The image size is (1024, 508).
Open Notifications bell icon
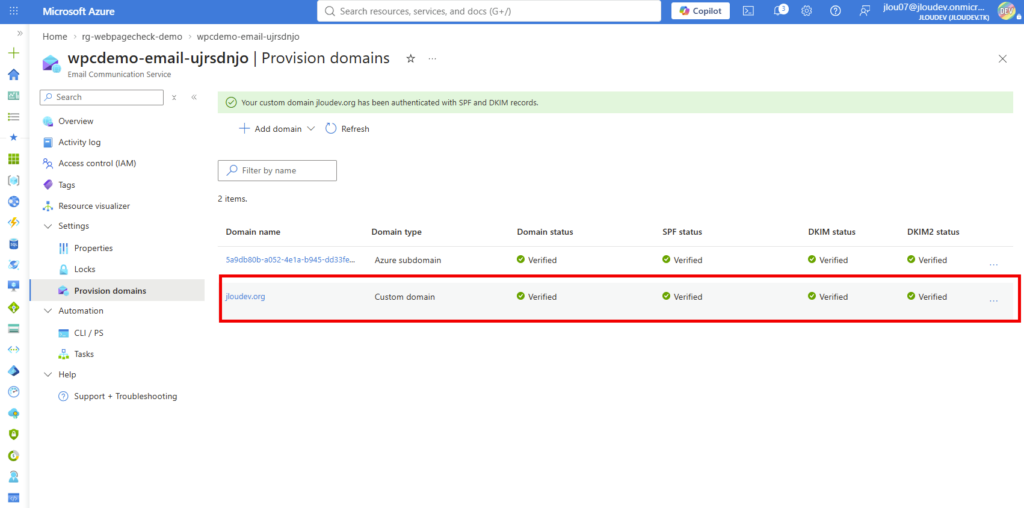tap(778, 11)
